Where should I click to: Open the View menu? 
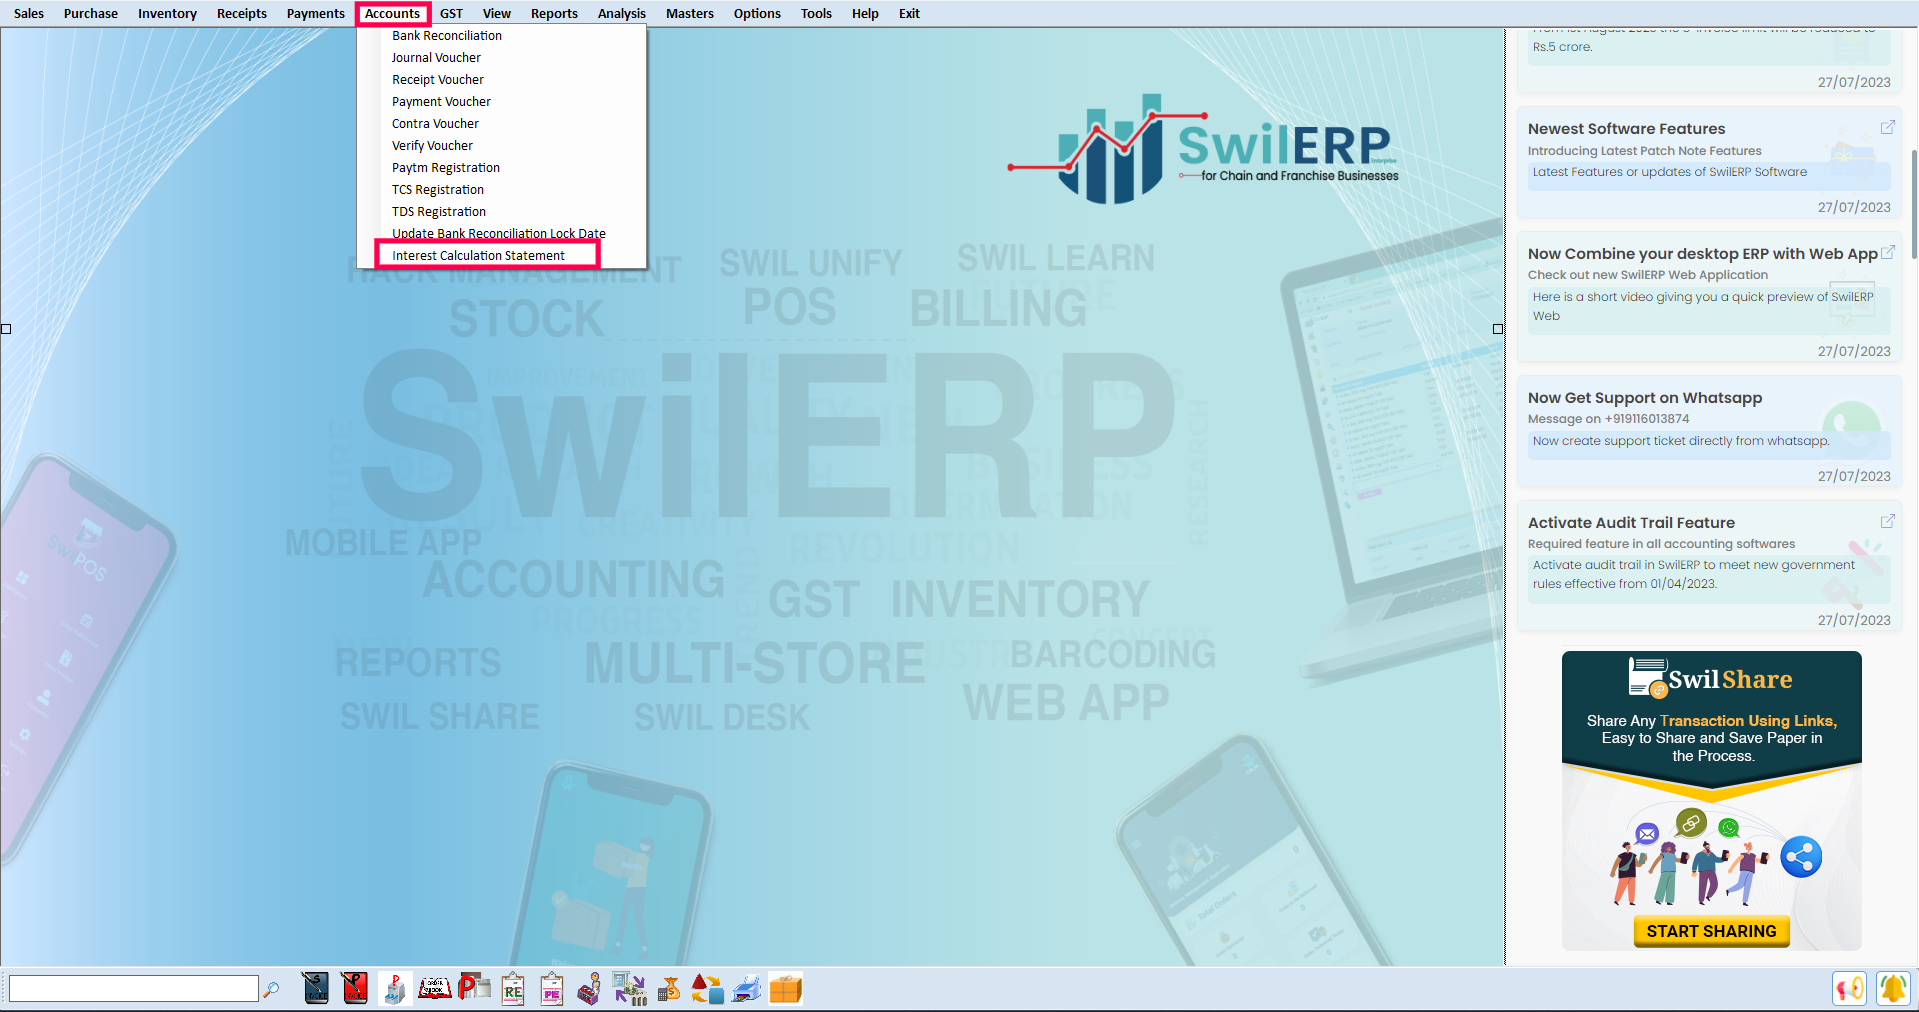(x=497, y=13)
